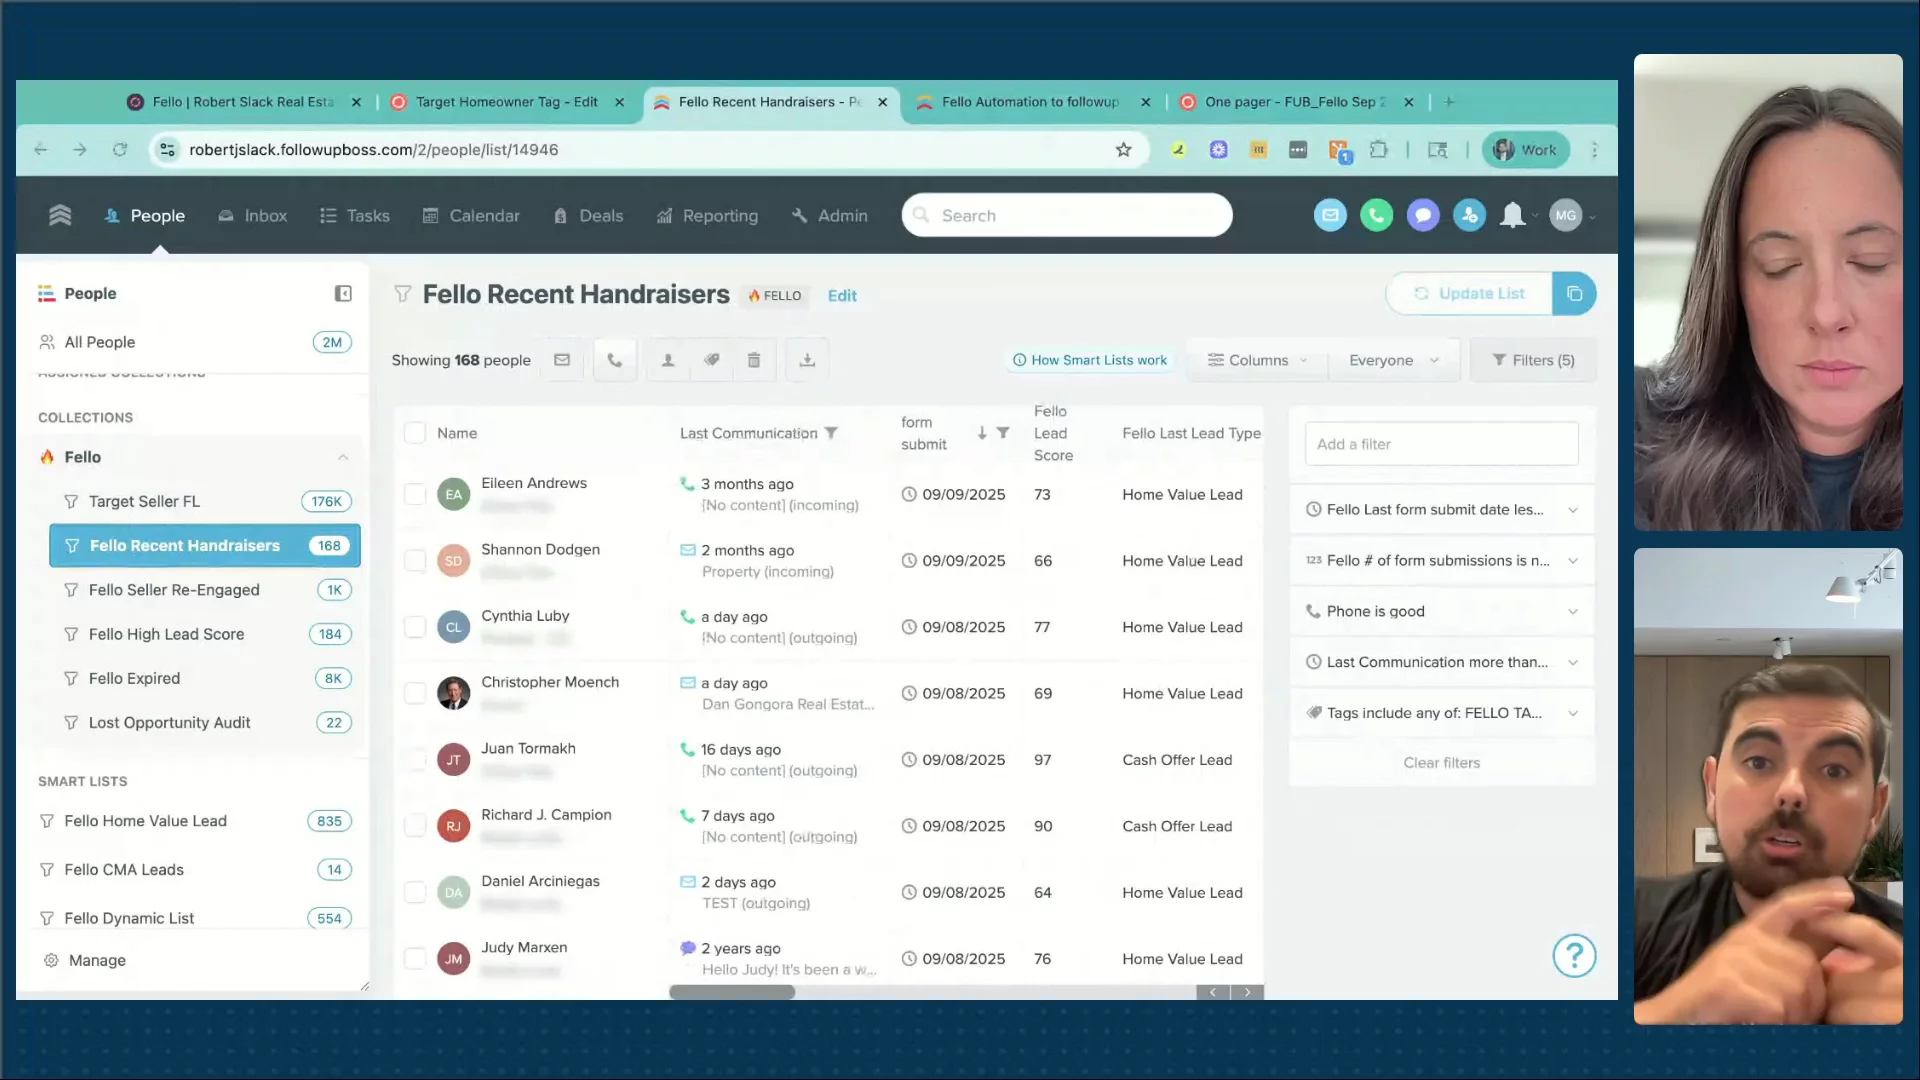
Task: Open the Everyone dropdown
Action: point(1393,360)
